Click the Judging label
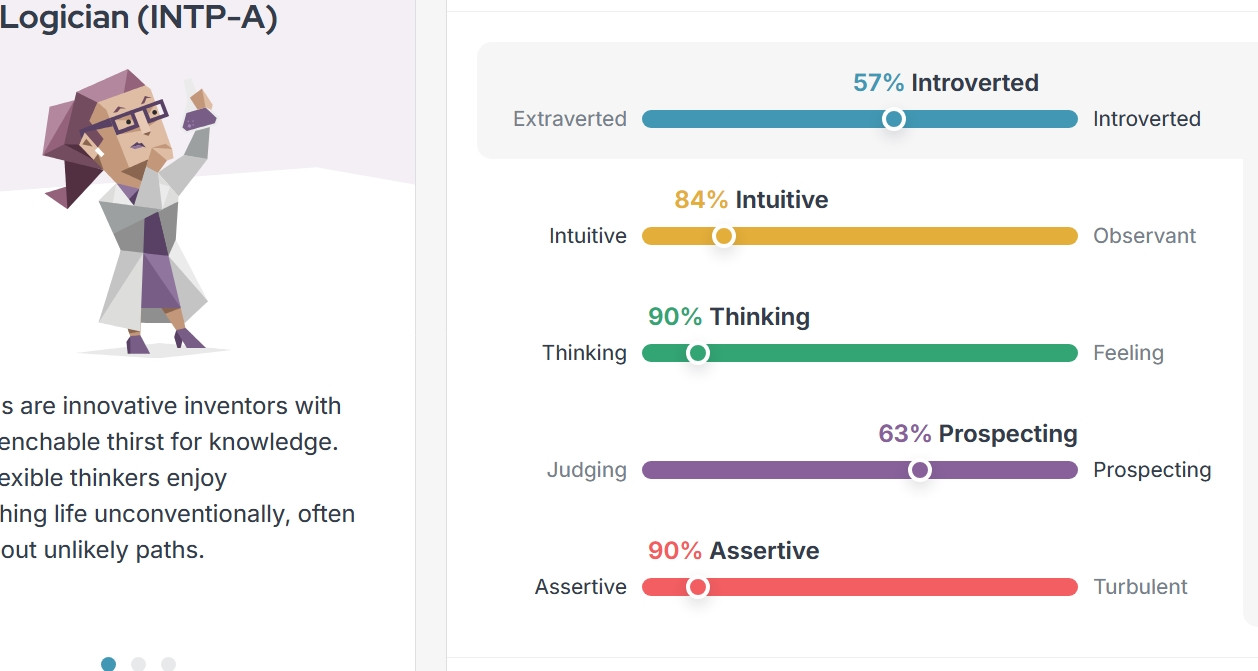The image size is (1258, 671). coord(587,470)
